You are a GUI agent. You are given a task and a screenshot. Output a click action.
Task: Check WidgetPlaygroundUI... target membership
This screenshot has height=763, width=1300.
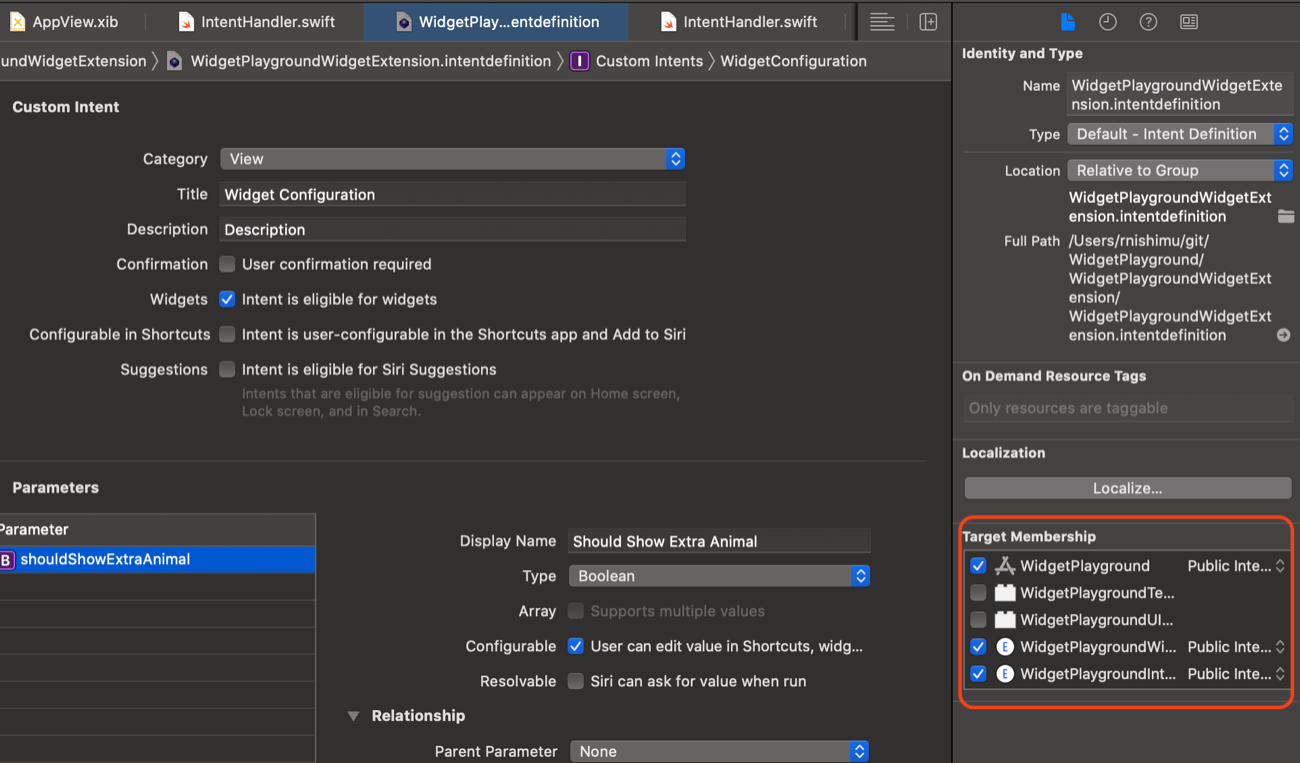click(978, 620)
